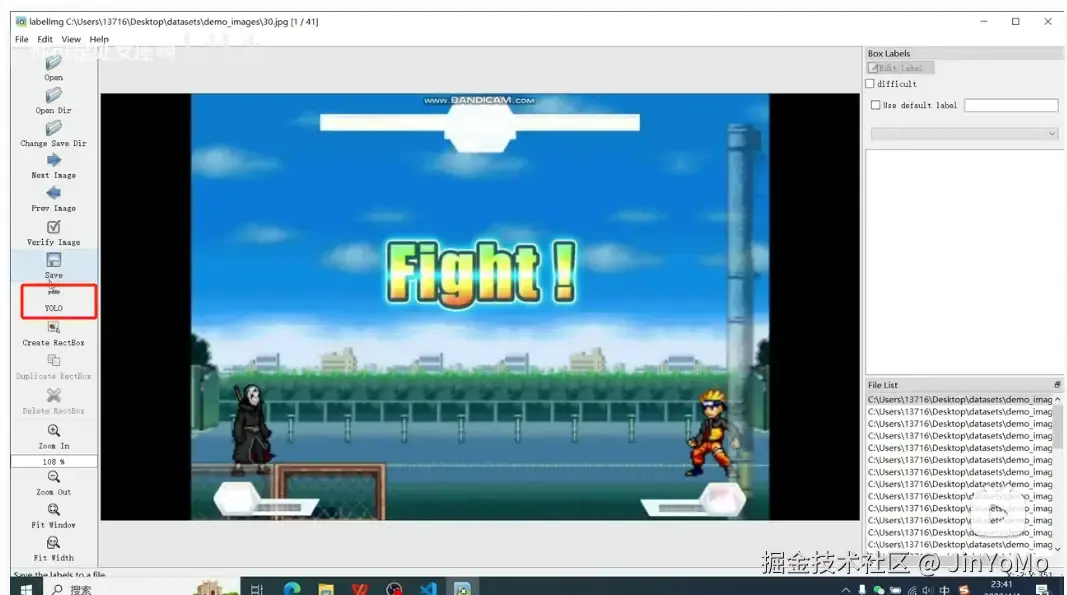Click the labelImg taskbar icon
The height and width of the screenshot is (595, 1067).
pos(462,590)
